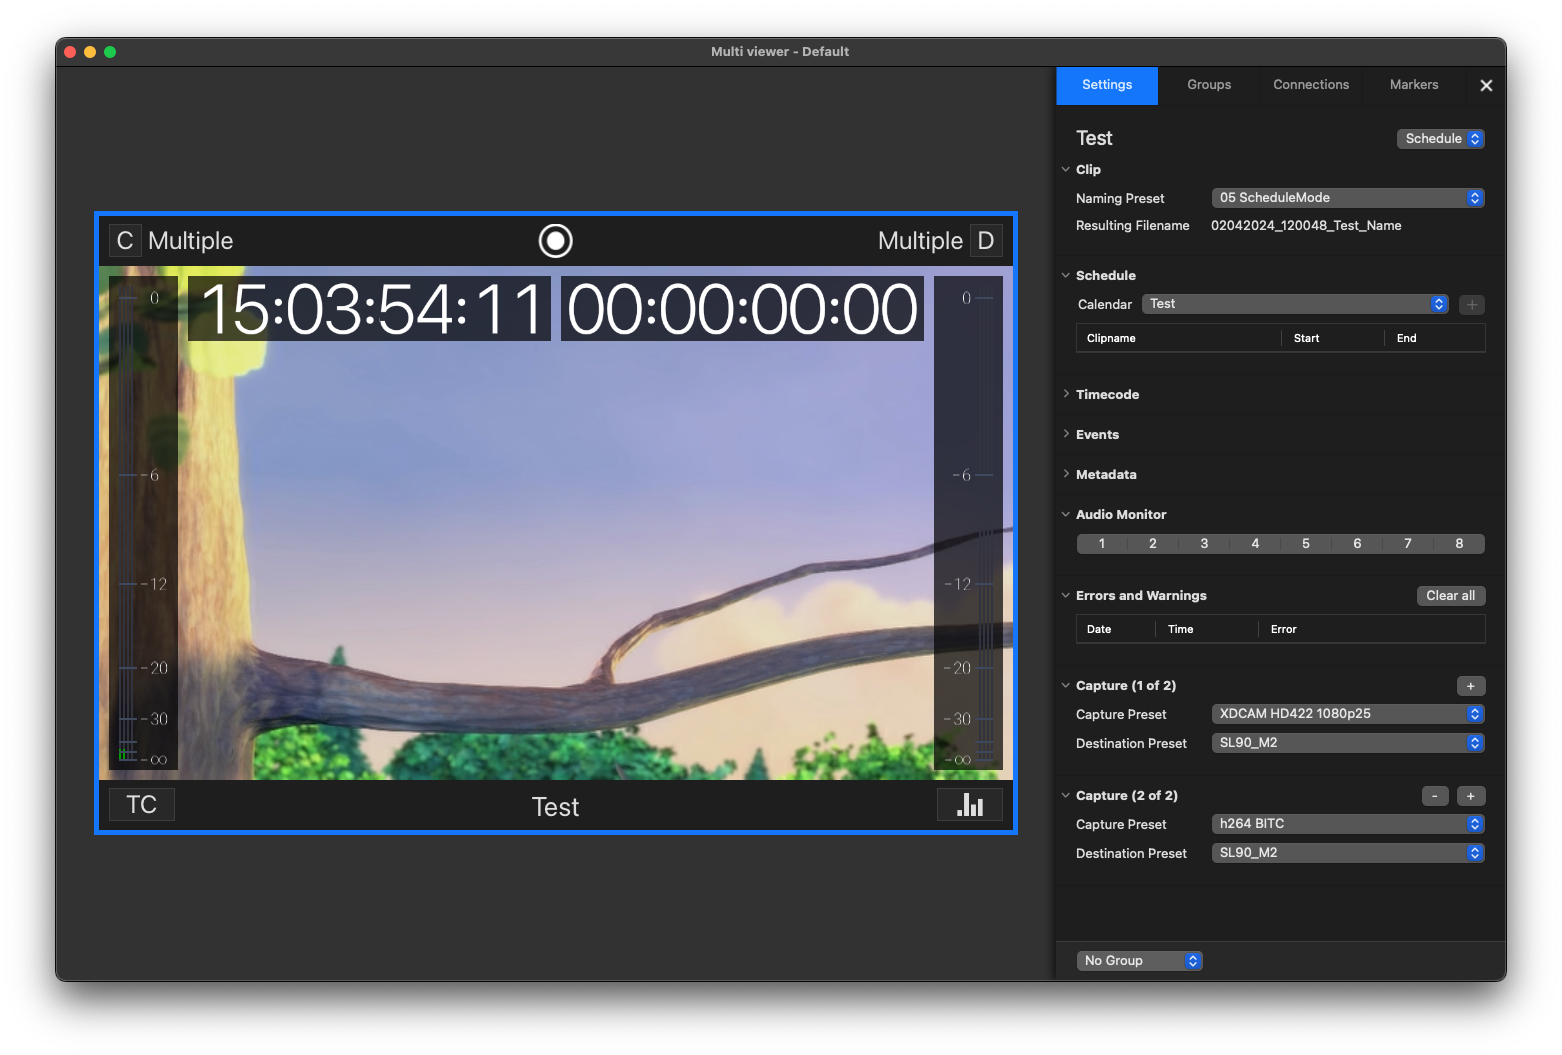
Task: Click the right audio level meter
Action: coord(968,523)
